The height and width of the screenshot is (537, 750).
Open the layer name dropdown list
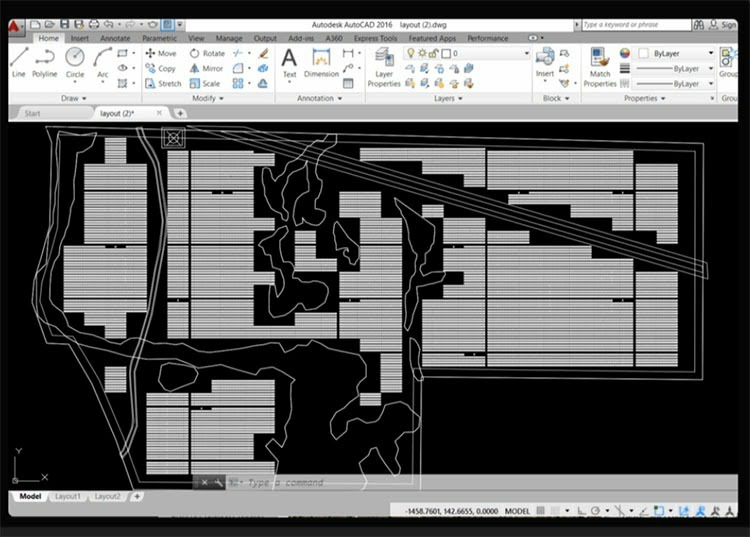(484, 53)
